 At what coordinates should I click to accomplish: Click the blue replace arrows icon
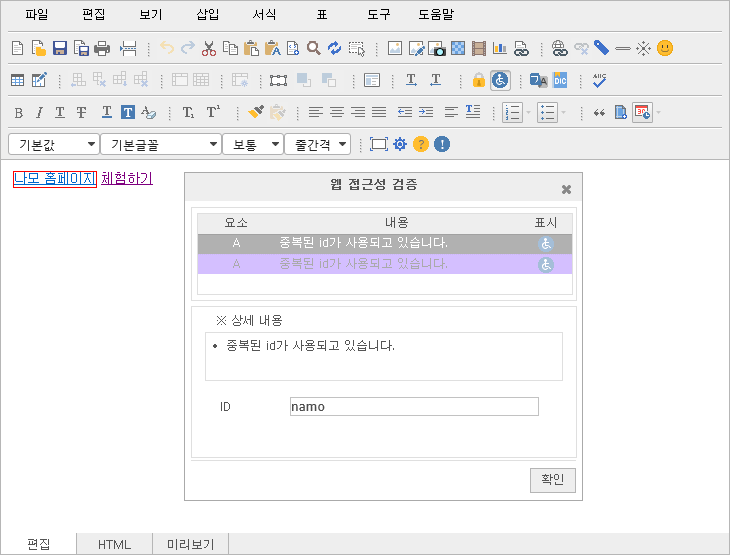(x=334, y=48)
